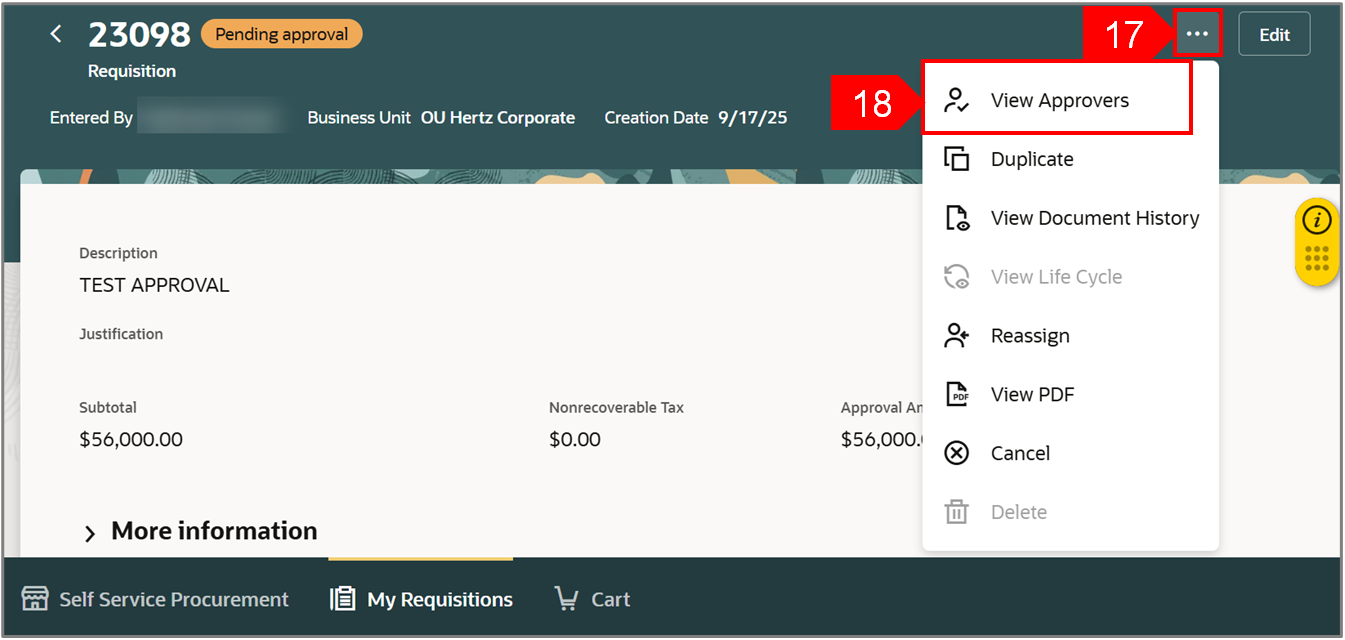Click the Pending approval status badge
The height and width of the screenshot is (640, 1345).
tap(281, 34)
